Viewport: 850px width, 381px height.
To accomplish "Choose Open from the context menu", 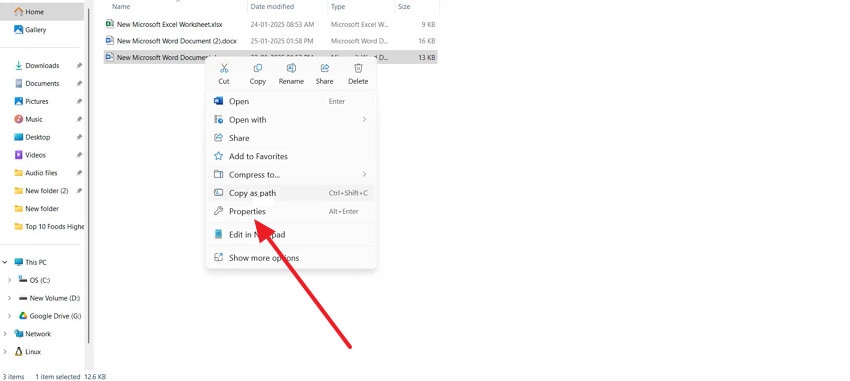I will click(x=291, y=101).
